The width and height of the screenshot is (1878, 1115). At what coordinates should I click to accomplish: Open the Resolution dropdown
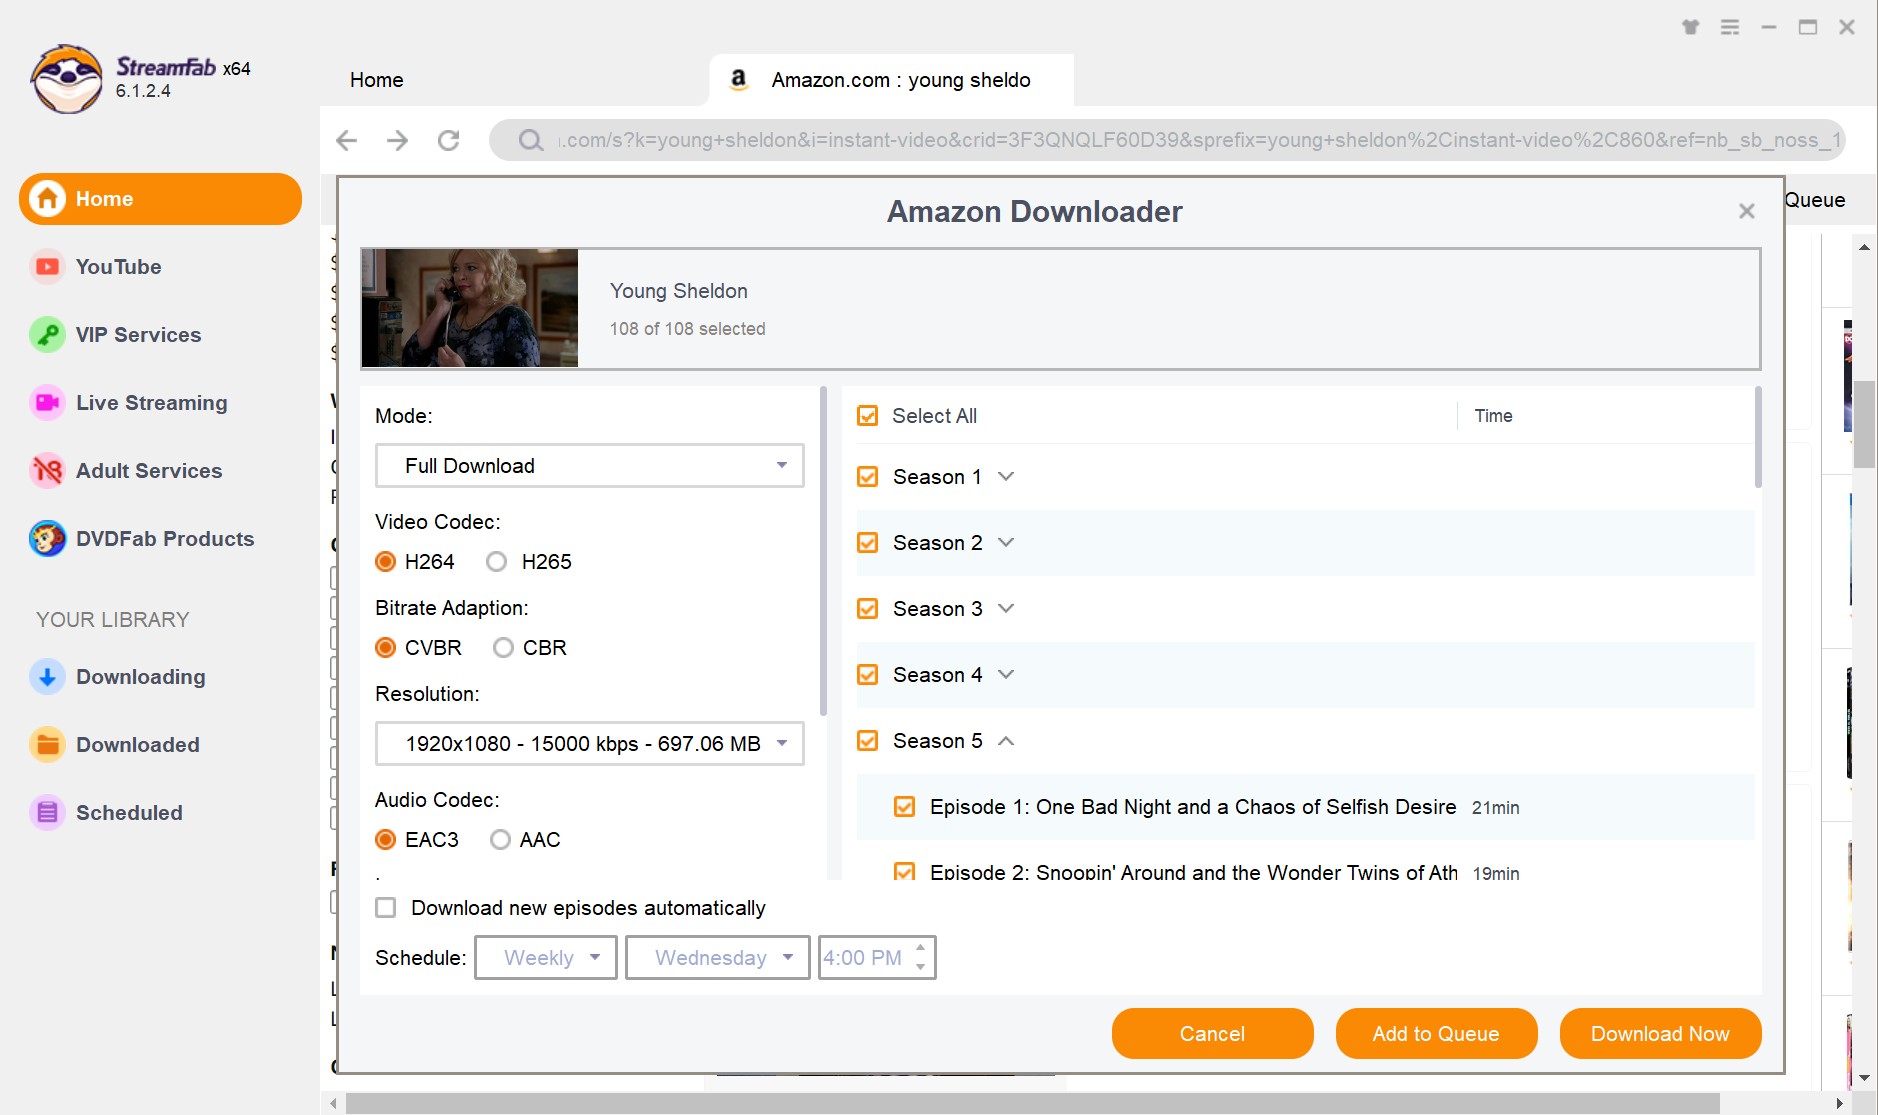tap(590, 744)
